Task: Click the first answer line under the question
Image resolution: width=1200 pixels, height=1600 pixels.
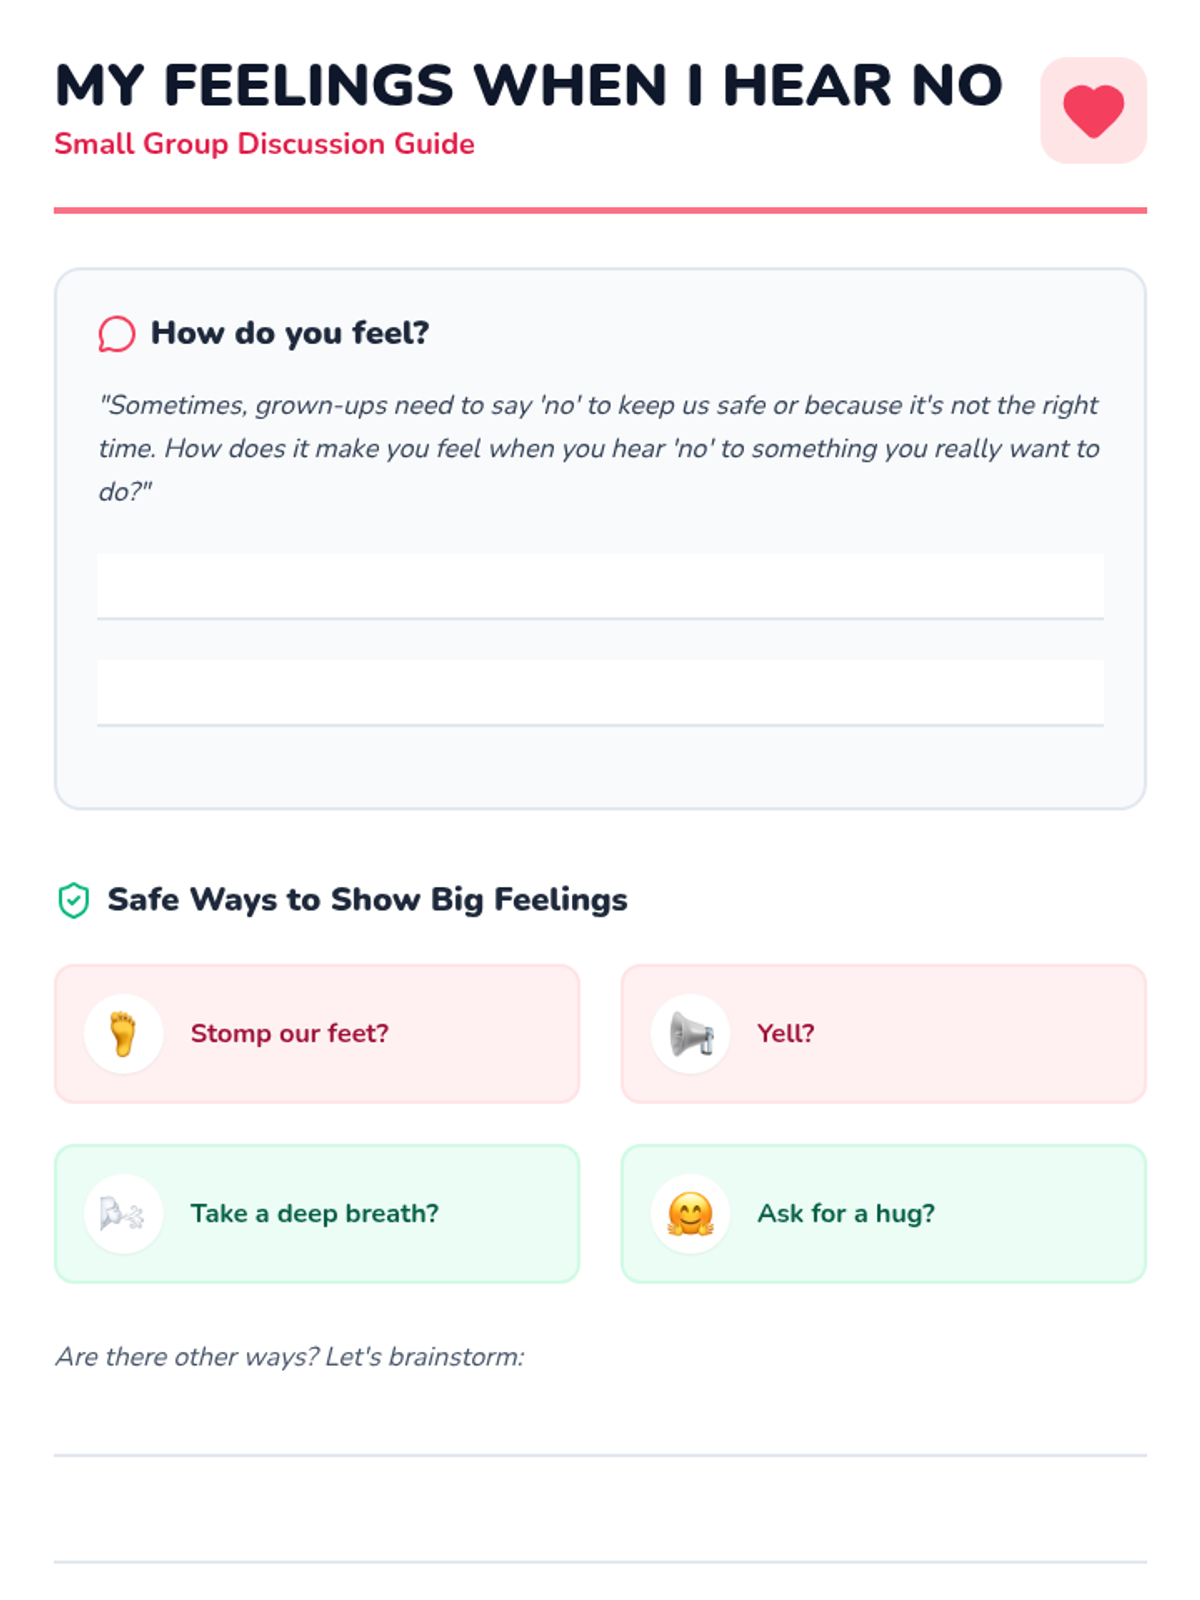Action: point(600,587)
